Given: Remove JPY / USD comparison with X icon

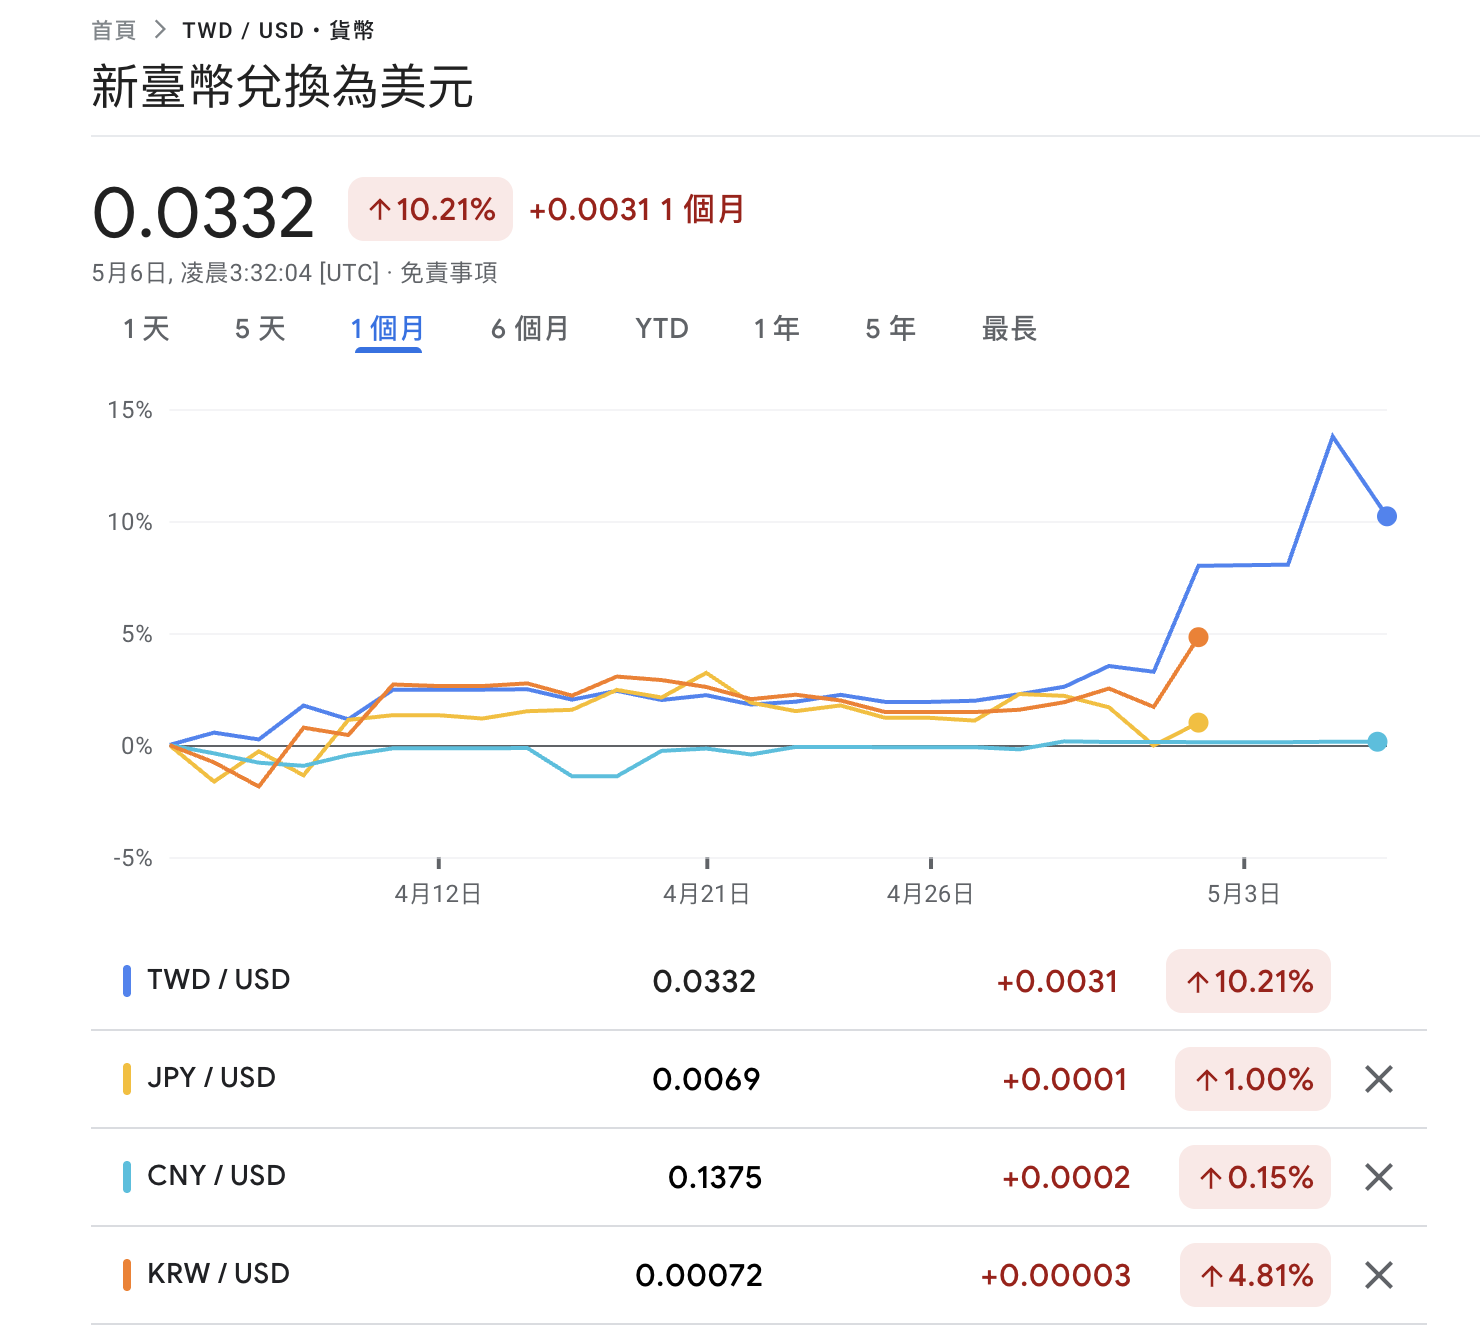Looking at the screenshot, I should [x=1379, y=1079].
